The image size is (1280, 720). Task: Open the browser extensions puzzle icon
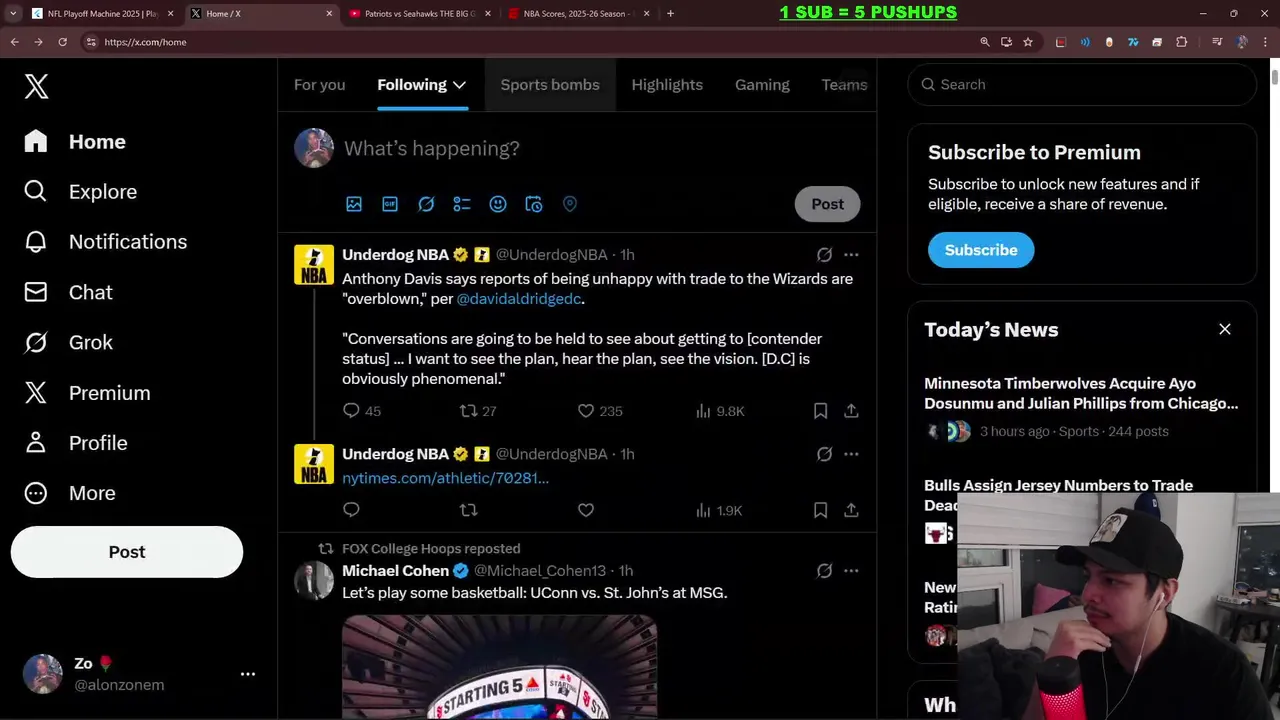[1181, 42]
